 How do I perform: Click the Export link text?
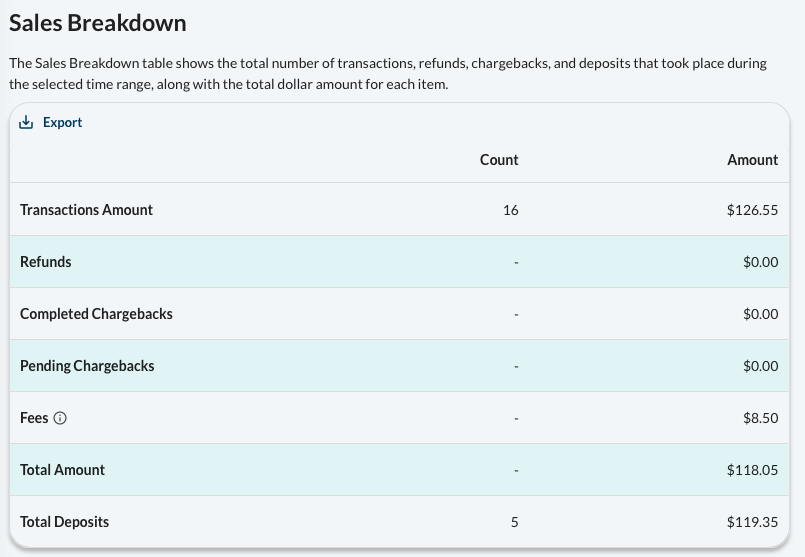(x=63, y=122)
